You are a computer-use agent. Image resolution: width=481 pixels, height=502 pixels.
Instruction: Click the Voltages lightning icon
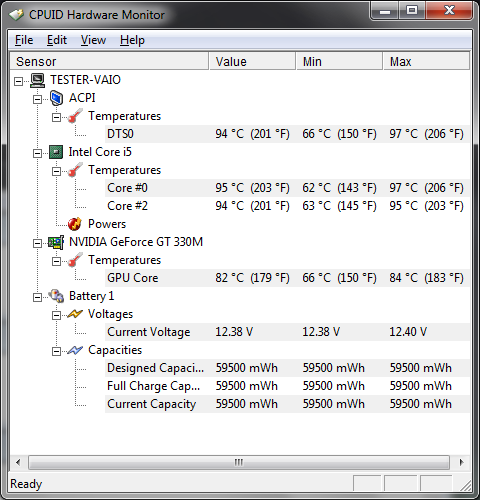click(75, 314)
